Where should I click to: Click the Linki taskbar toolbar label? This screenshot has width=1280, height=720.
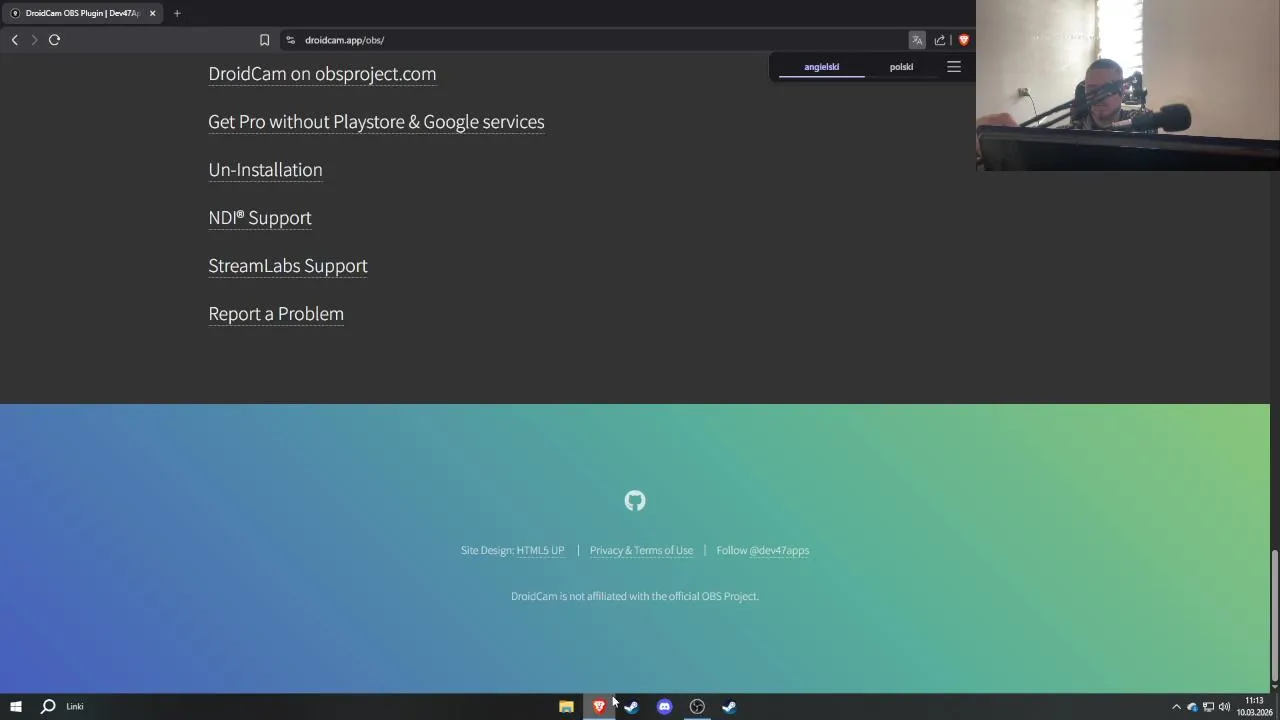pyautogui.click(x=75, y=706)
